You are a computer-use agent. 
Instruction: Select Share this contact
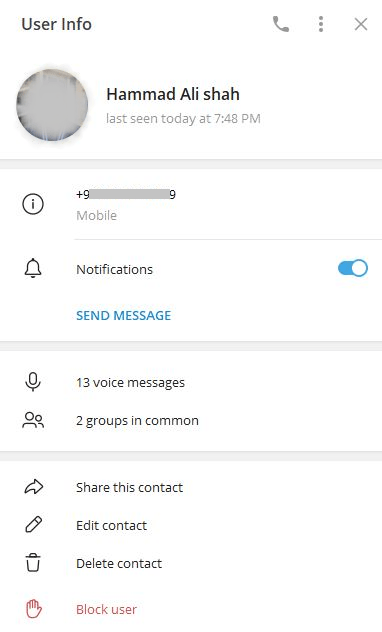pos(129,487)
